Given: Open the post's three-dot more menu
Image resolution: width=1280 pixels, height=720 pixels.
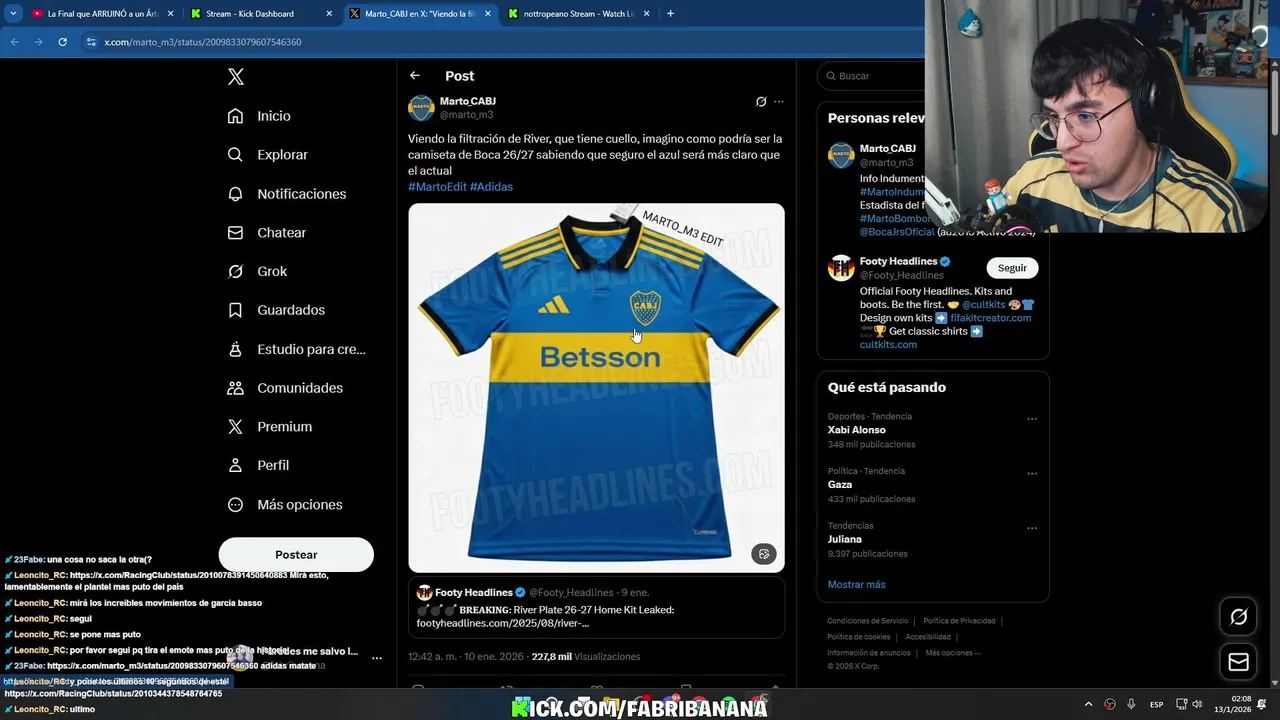Looking at the screenshot, I should 779,102.
